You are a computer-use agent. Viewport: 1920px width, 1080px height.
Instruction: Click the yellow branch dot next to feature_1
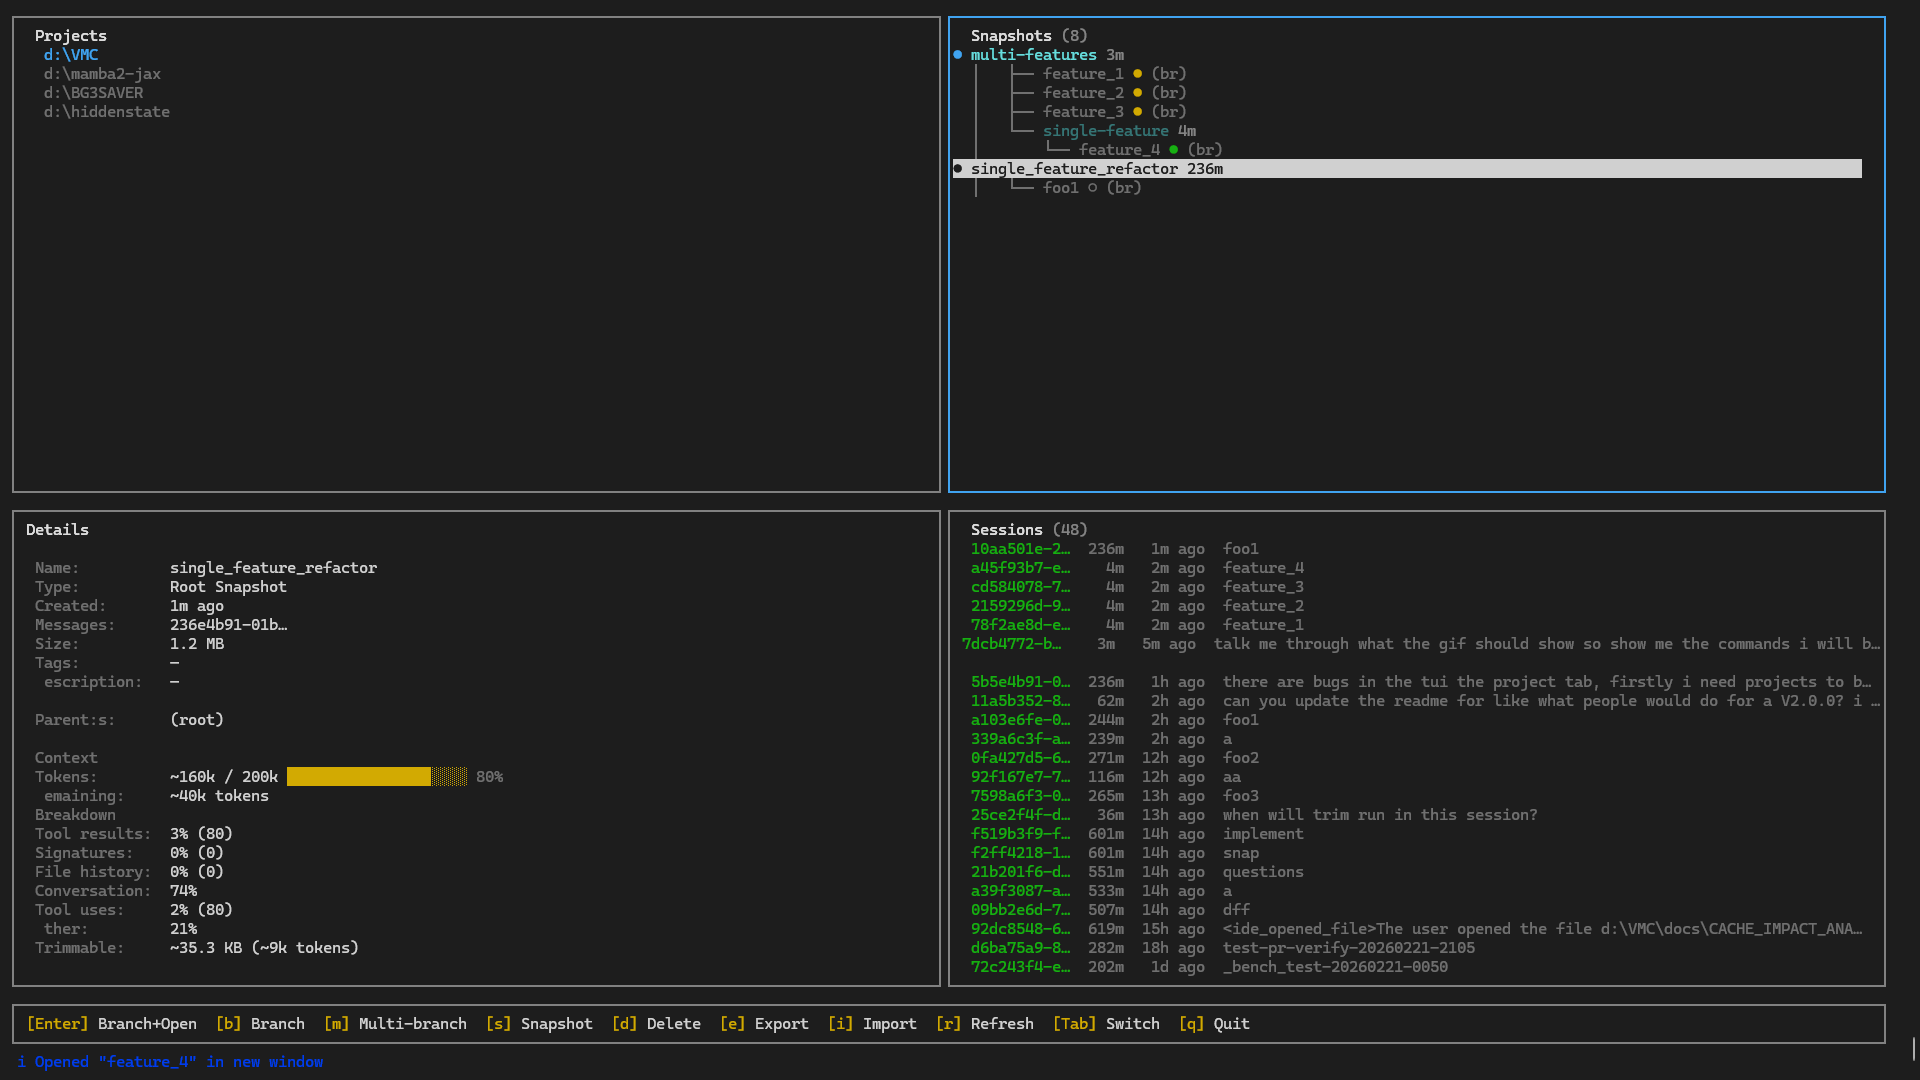pos(1139,73)
